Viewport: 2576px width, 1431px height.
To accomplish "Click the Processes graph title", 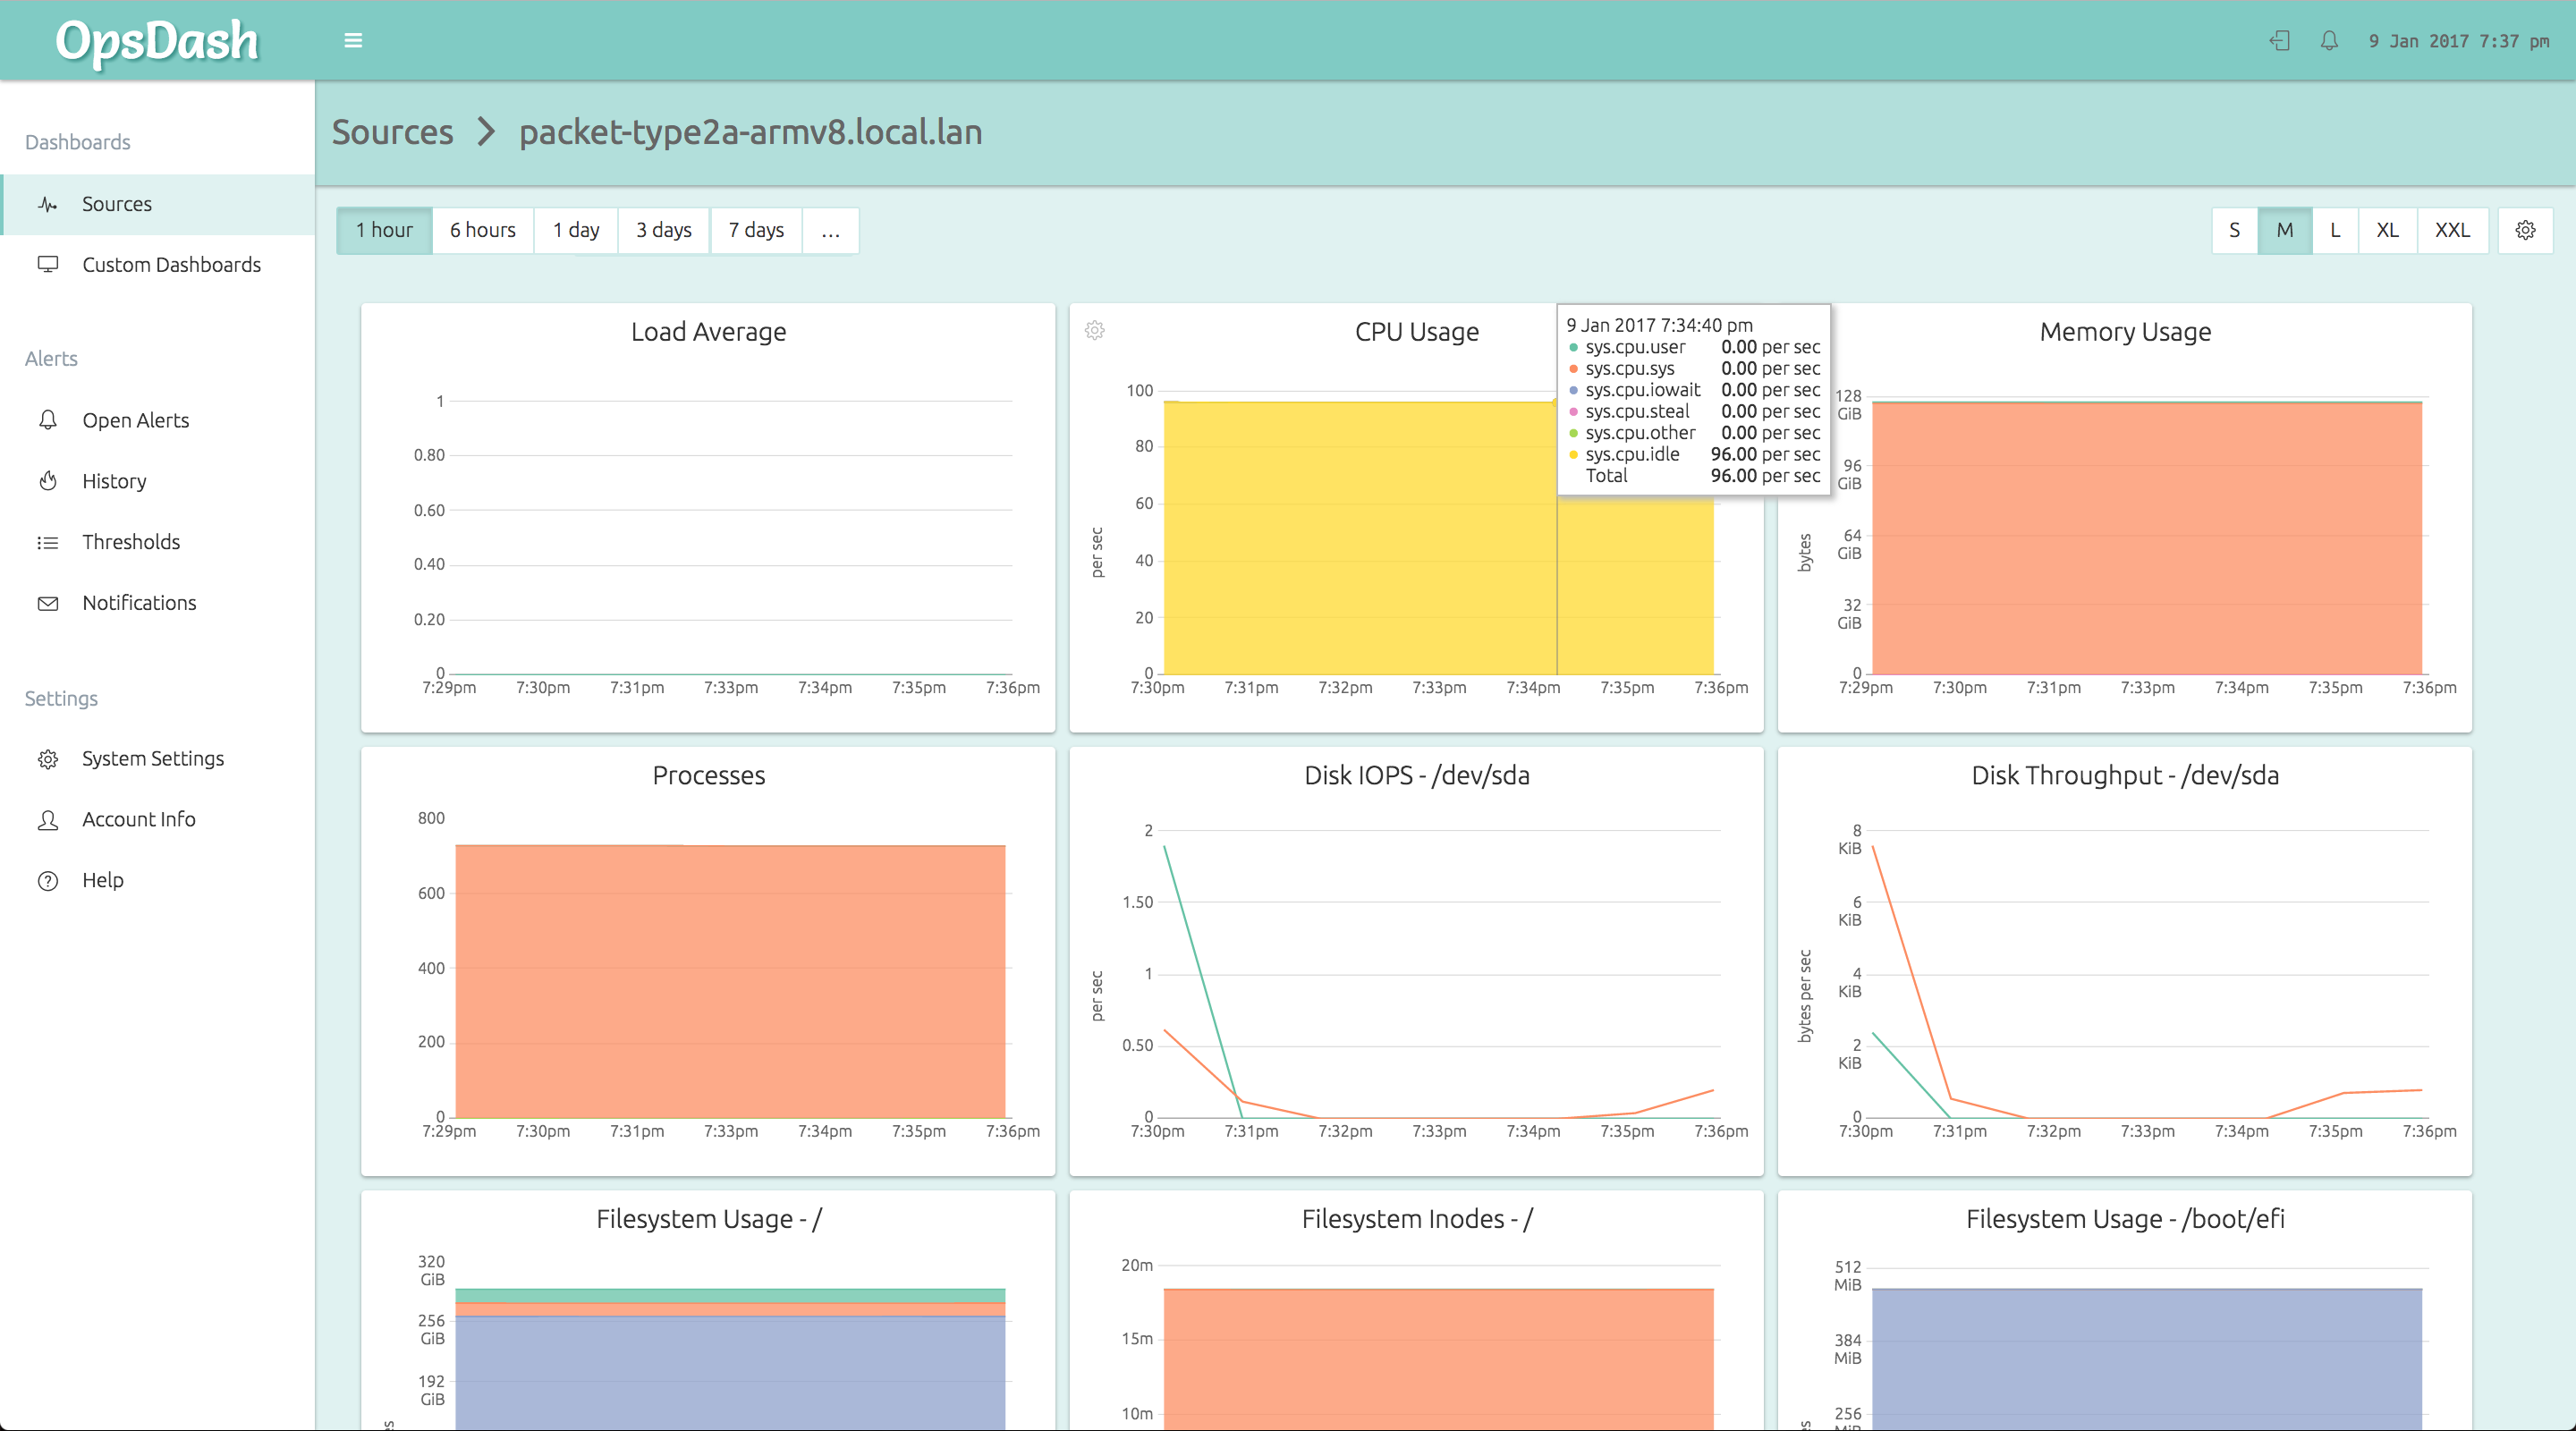I will click(708, 776).
